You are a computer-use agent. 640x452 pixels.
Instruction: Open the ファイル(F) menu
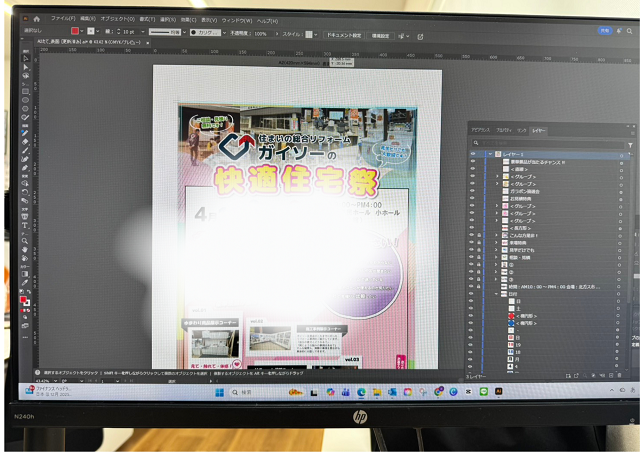click(x=62, y=19)
